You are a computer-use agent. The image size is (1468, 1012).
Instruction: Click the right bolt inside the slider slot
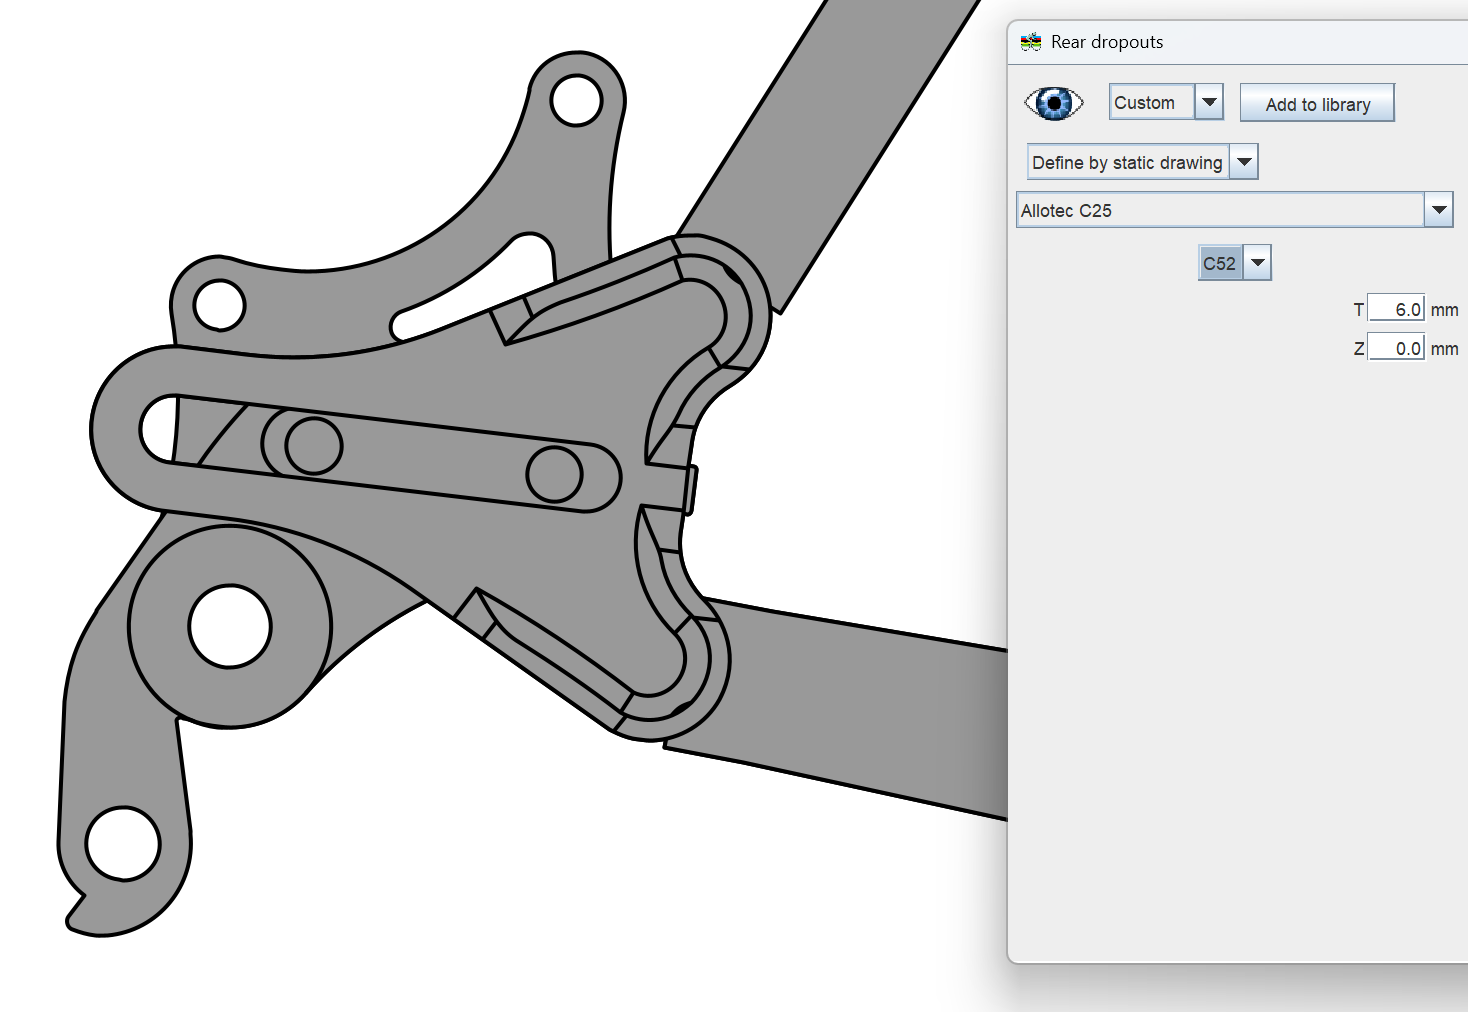point(554,475)
